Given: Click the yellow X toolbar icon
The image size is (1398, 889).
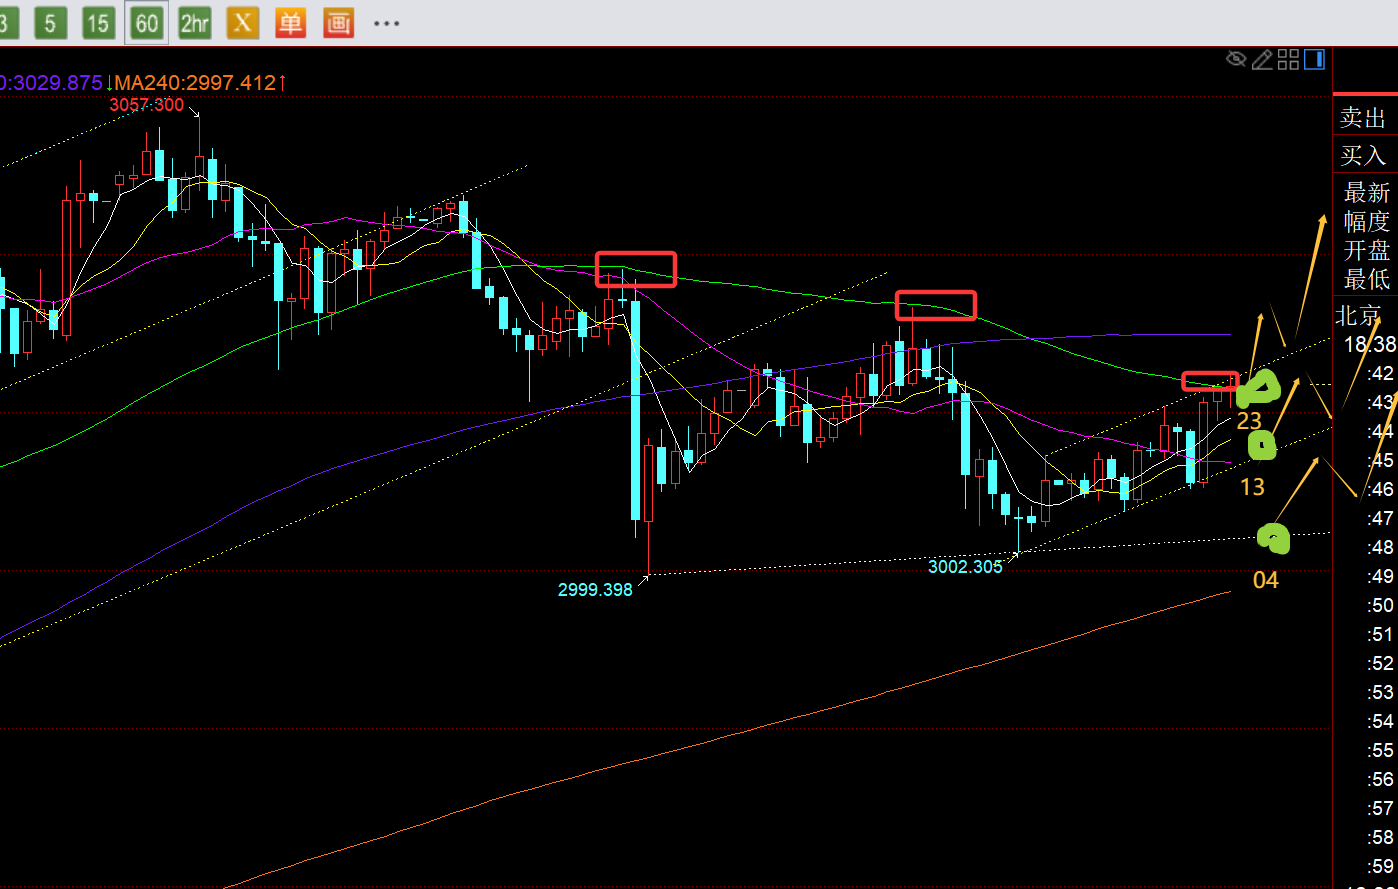Looking at the screenshot, I should click(242, 23).
